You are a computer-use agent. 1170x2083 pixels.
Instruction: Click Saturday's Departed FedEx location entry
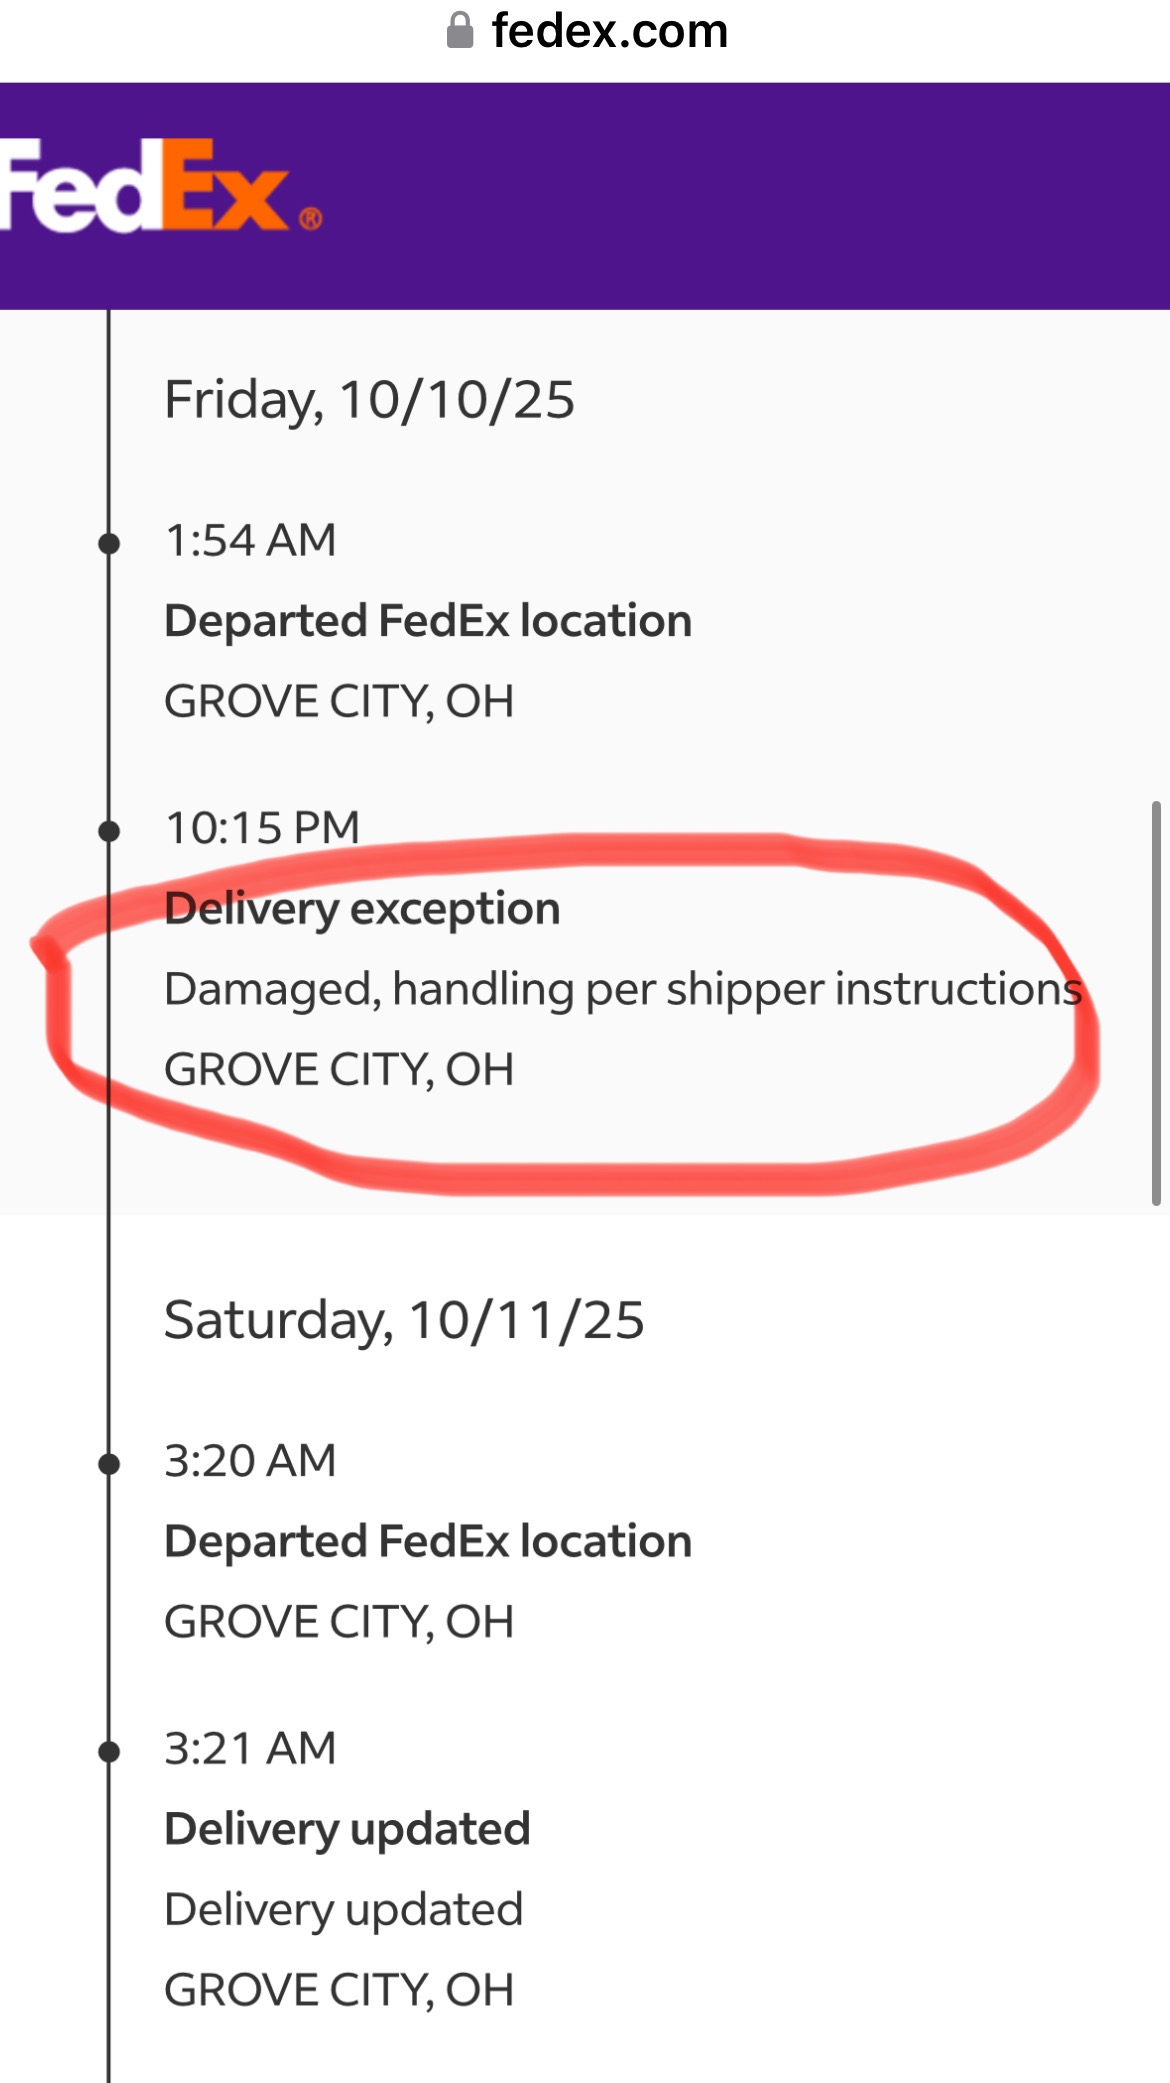(428, 1541)
